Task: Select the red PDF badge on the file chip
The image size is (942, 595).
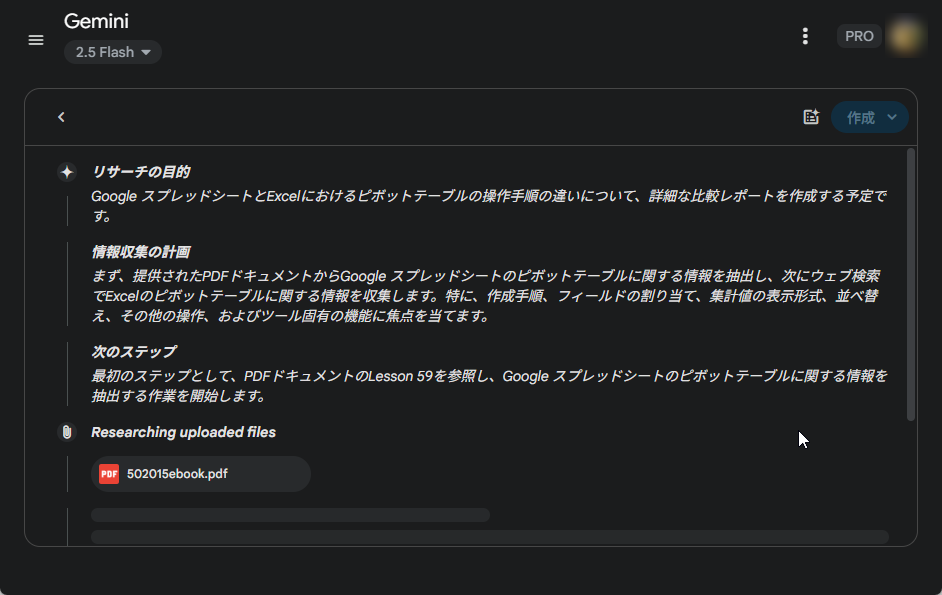Action: (110, 473)
